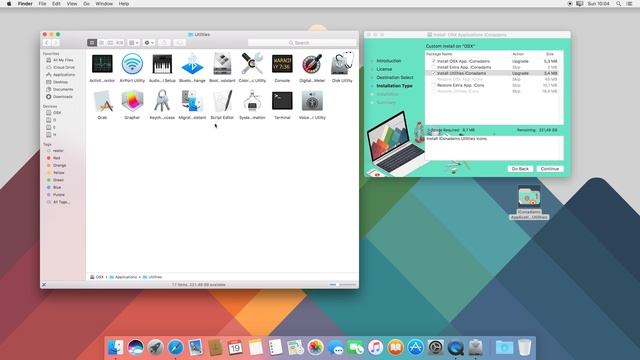Image resolution: width=640 pixels, height=360 pixels.
Task: Open Disk Utility icon
Action: click(342, 64)
